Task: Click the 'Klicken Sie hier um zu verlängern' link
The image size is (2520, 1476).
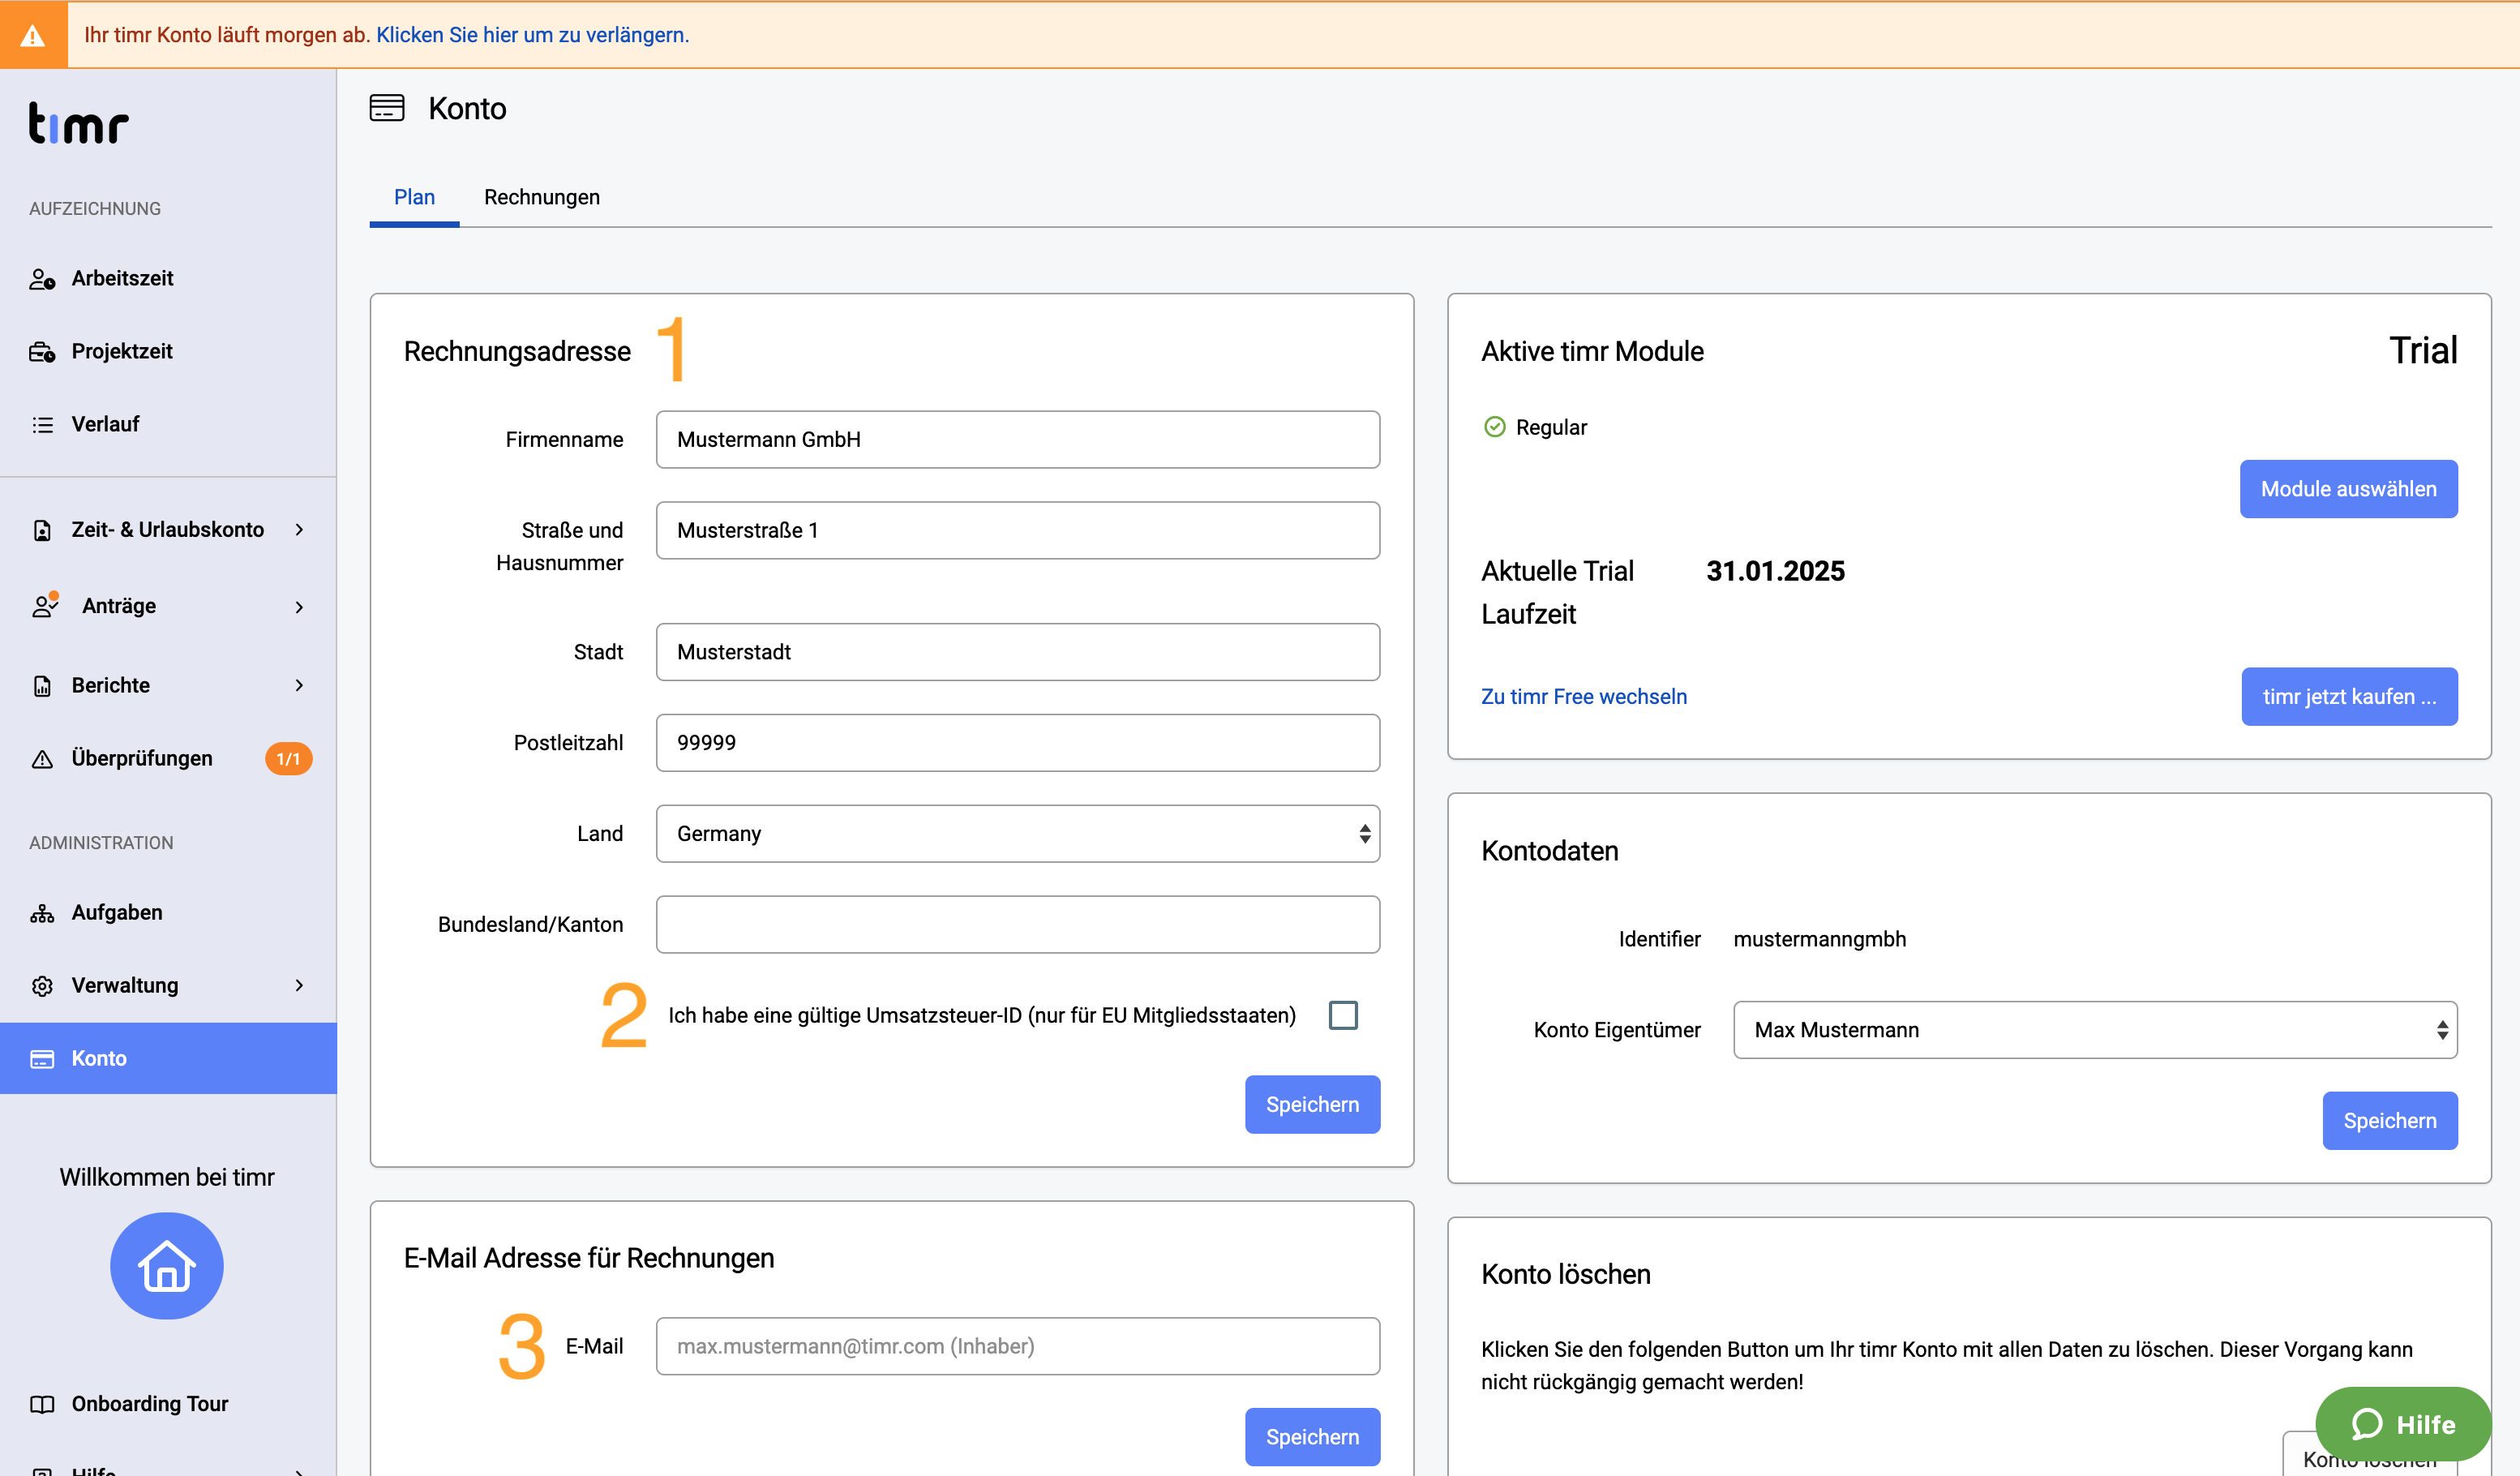Action: 532,35
